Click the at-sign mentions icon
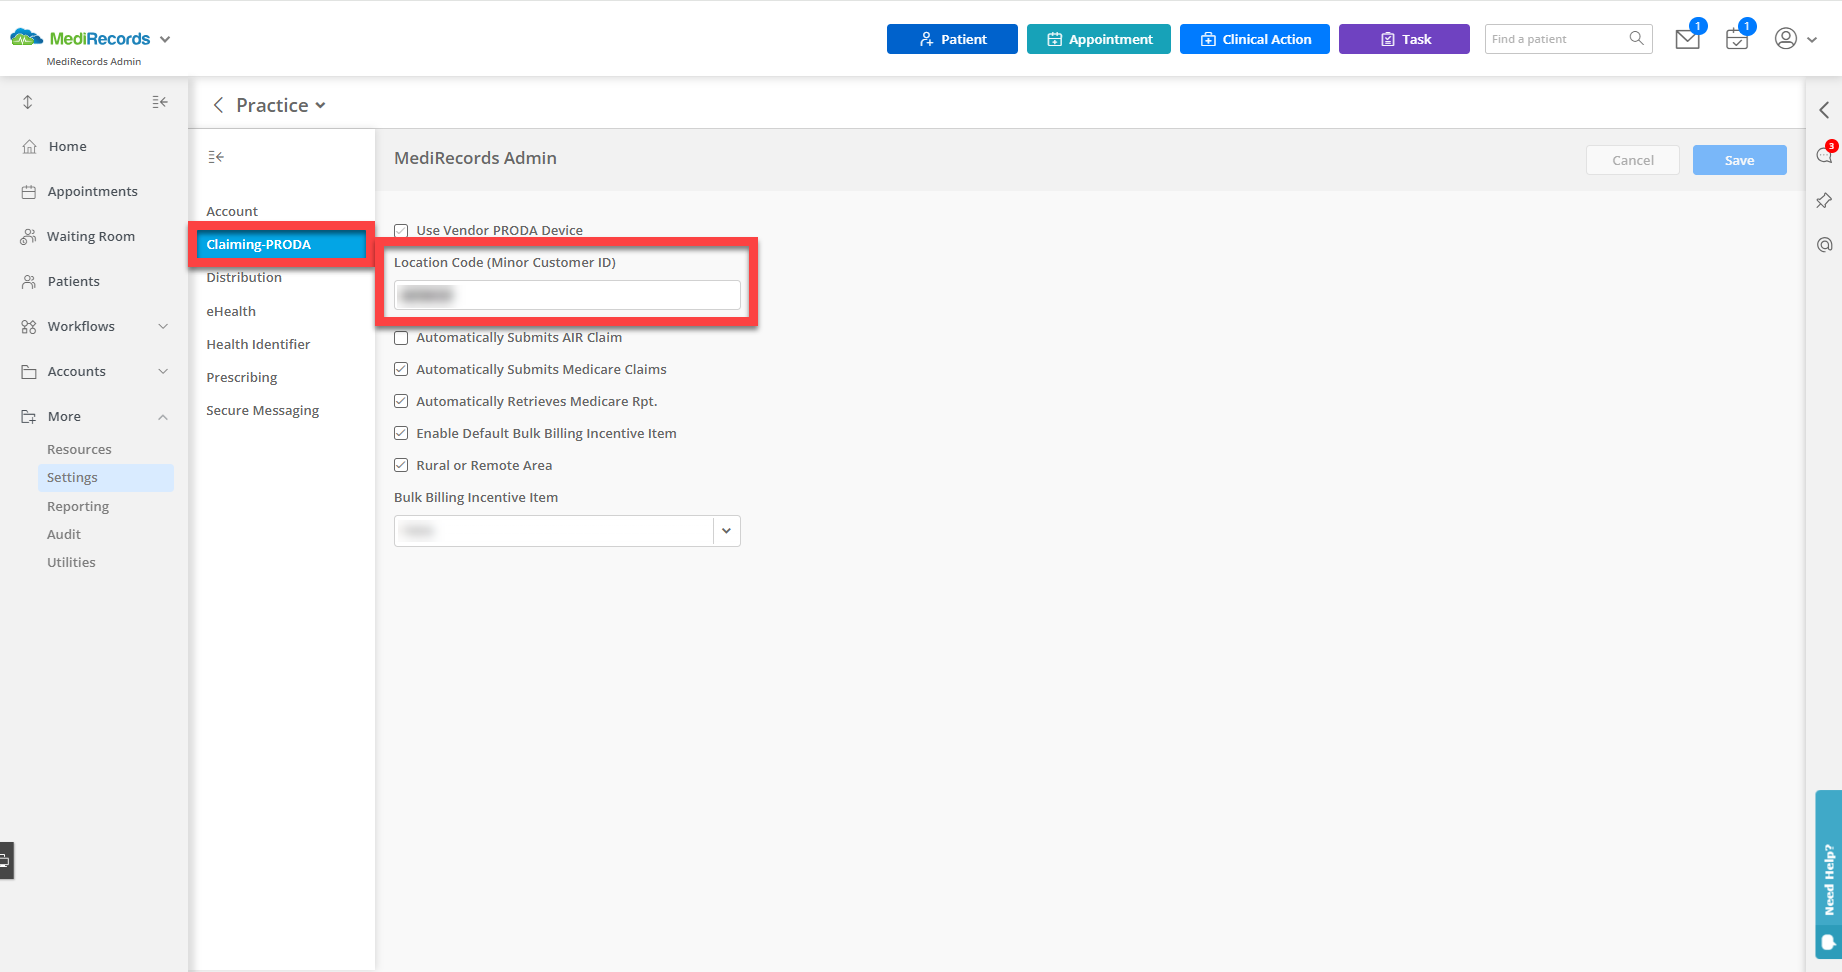Screen dimensions: 1842x972 [x=1825, y=245]
